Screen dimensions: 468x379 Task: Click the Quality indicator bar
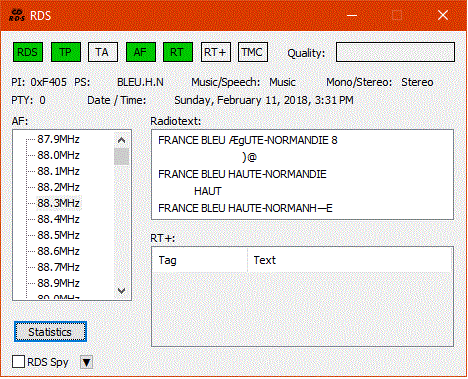(395, 52)
